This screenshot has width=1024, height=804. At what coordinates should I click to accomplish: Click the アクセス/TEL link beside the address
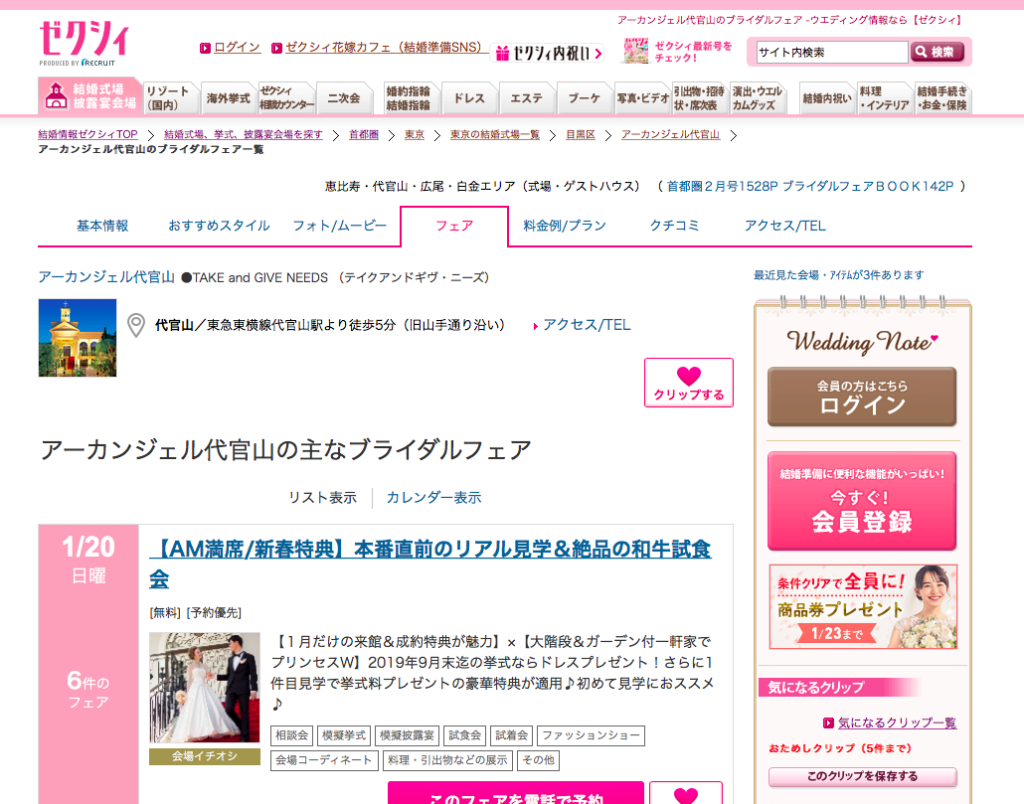coord(586,325)
